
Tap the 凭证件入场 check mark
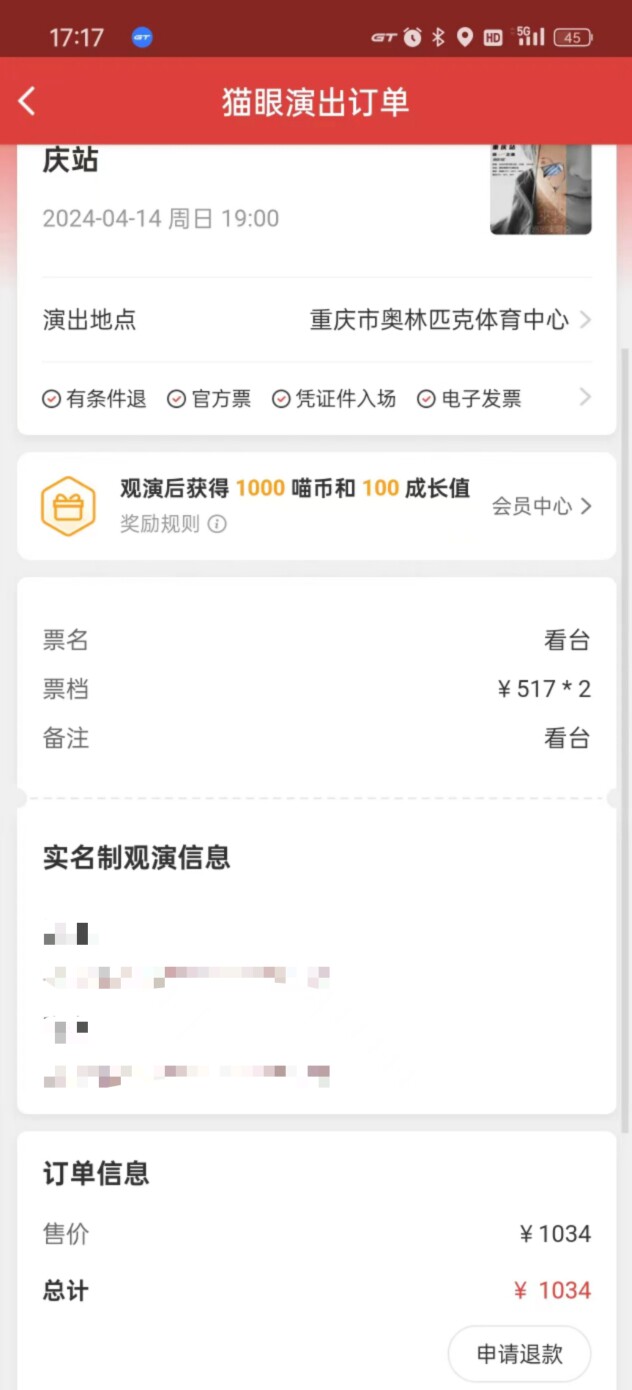point(281,399)
